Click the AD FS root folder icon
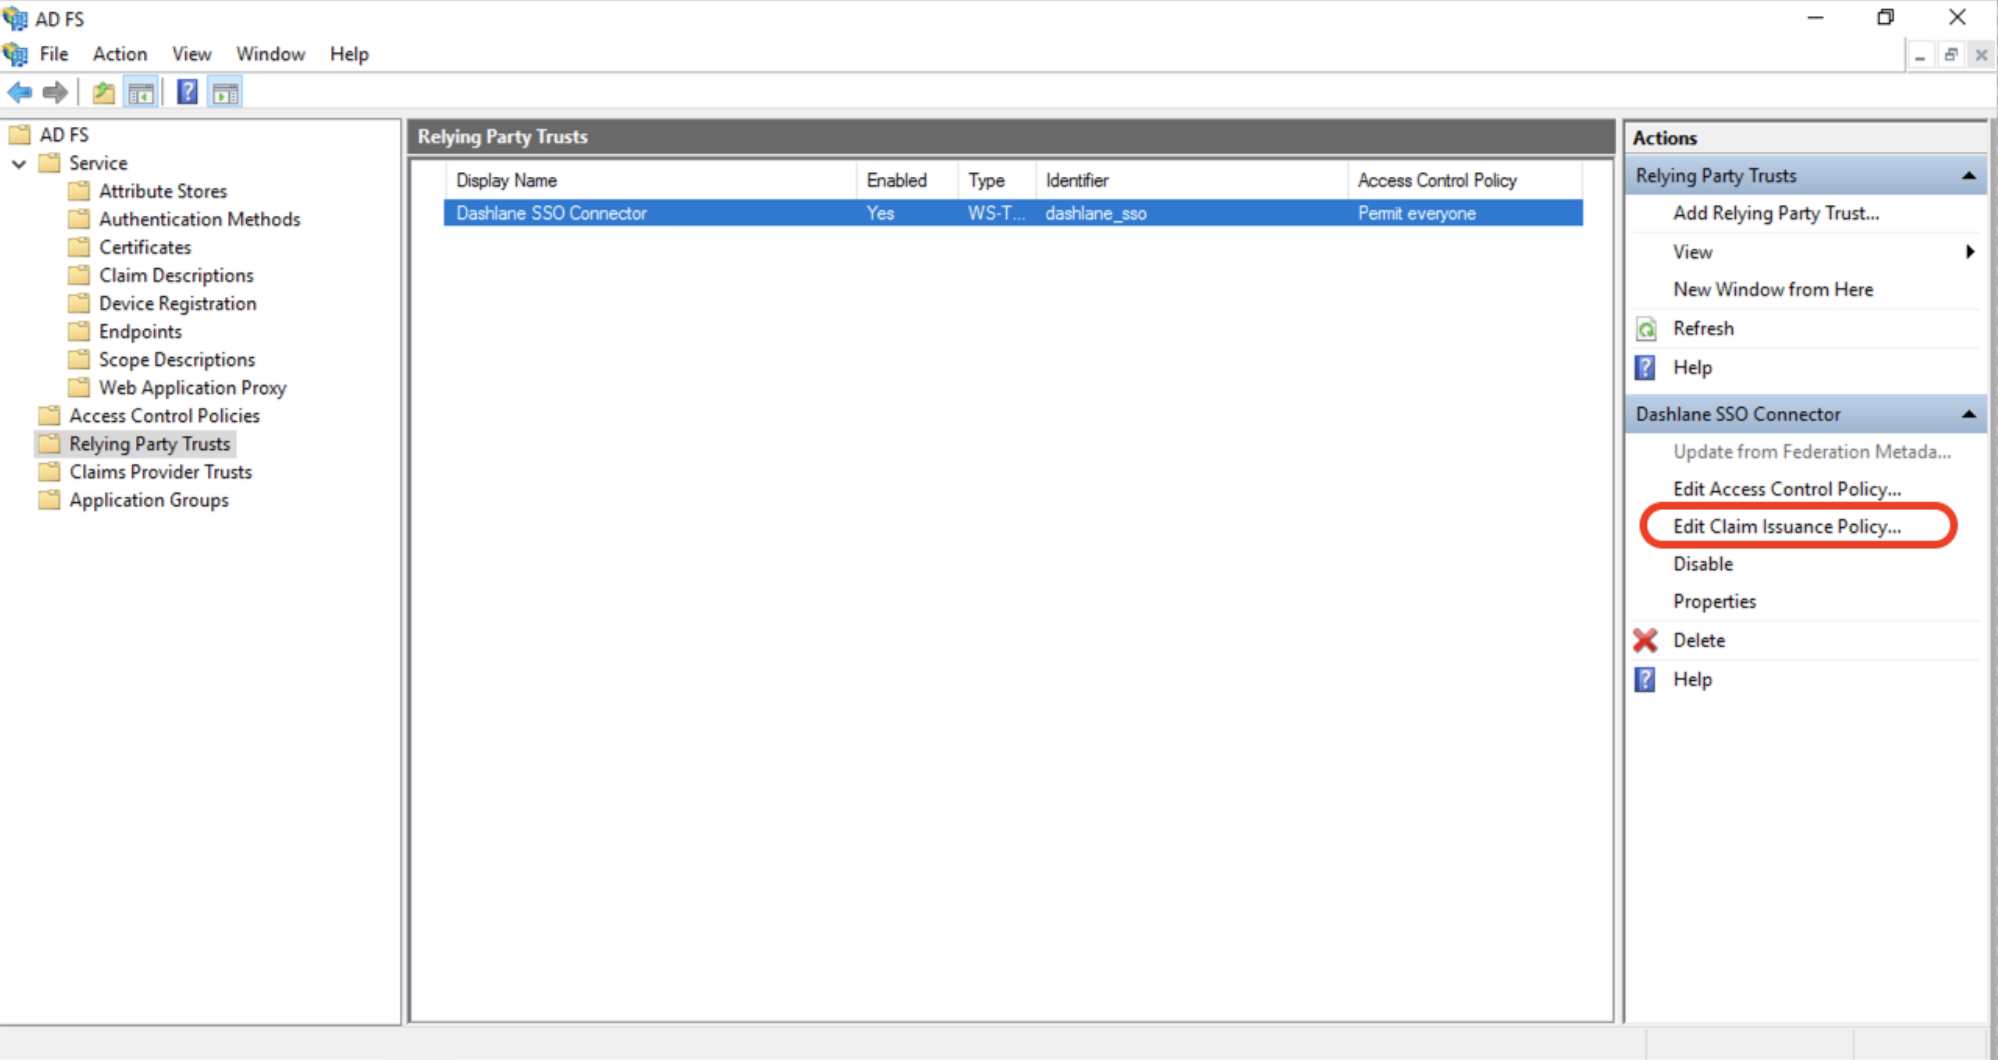 [20, 135]
